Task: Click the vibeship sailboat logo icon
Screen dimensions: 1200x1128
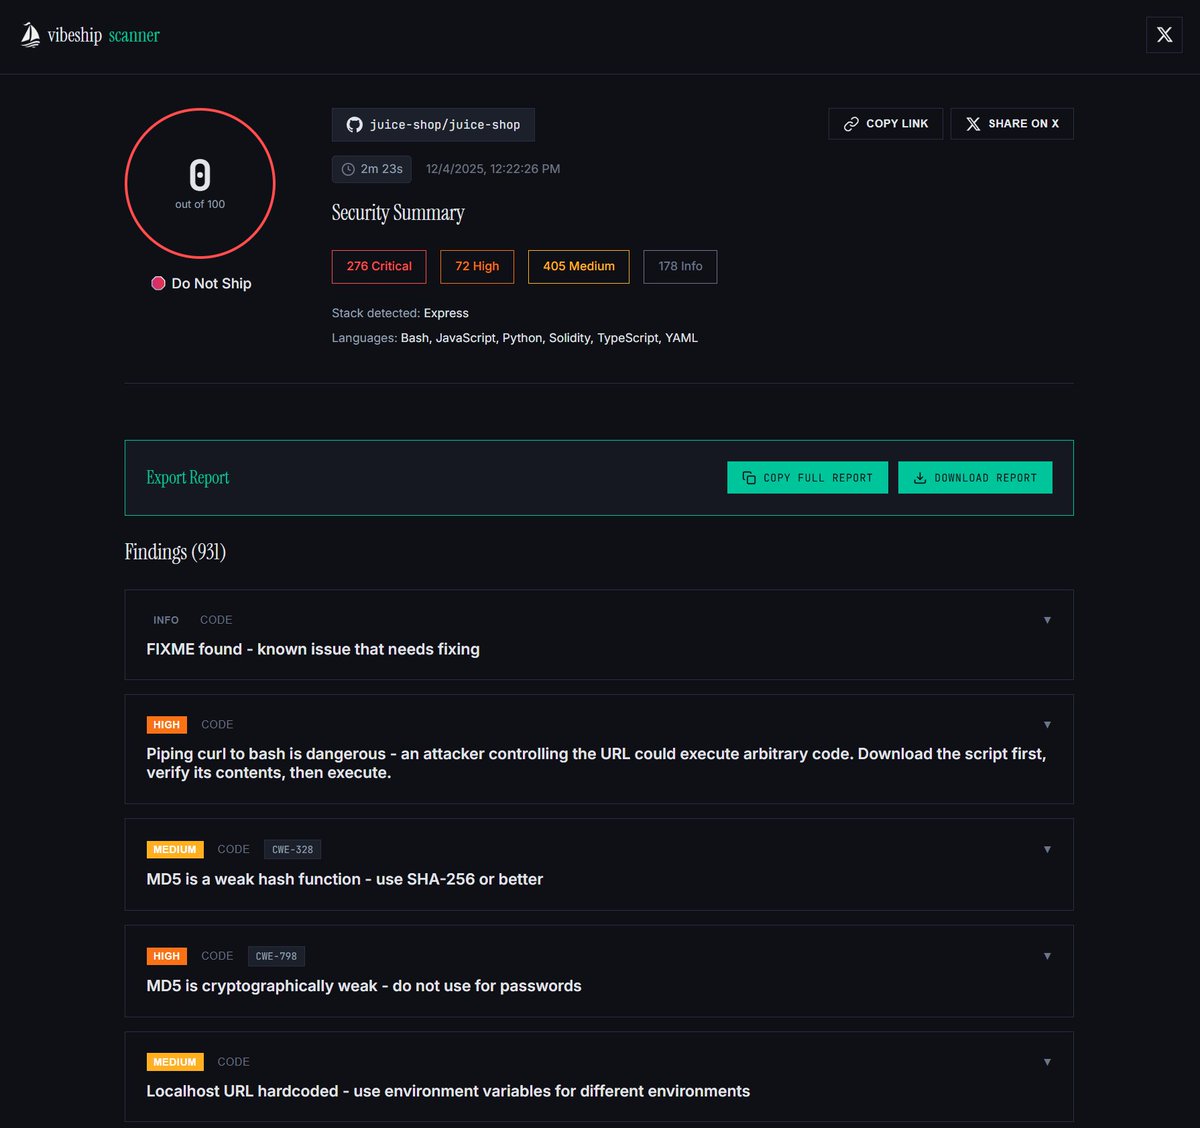Action: [30, 35]
